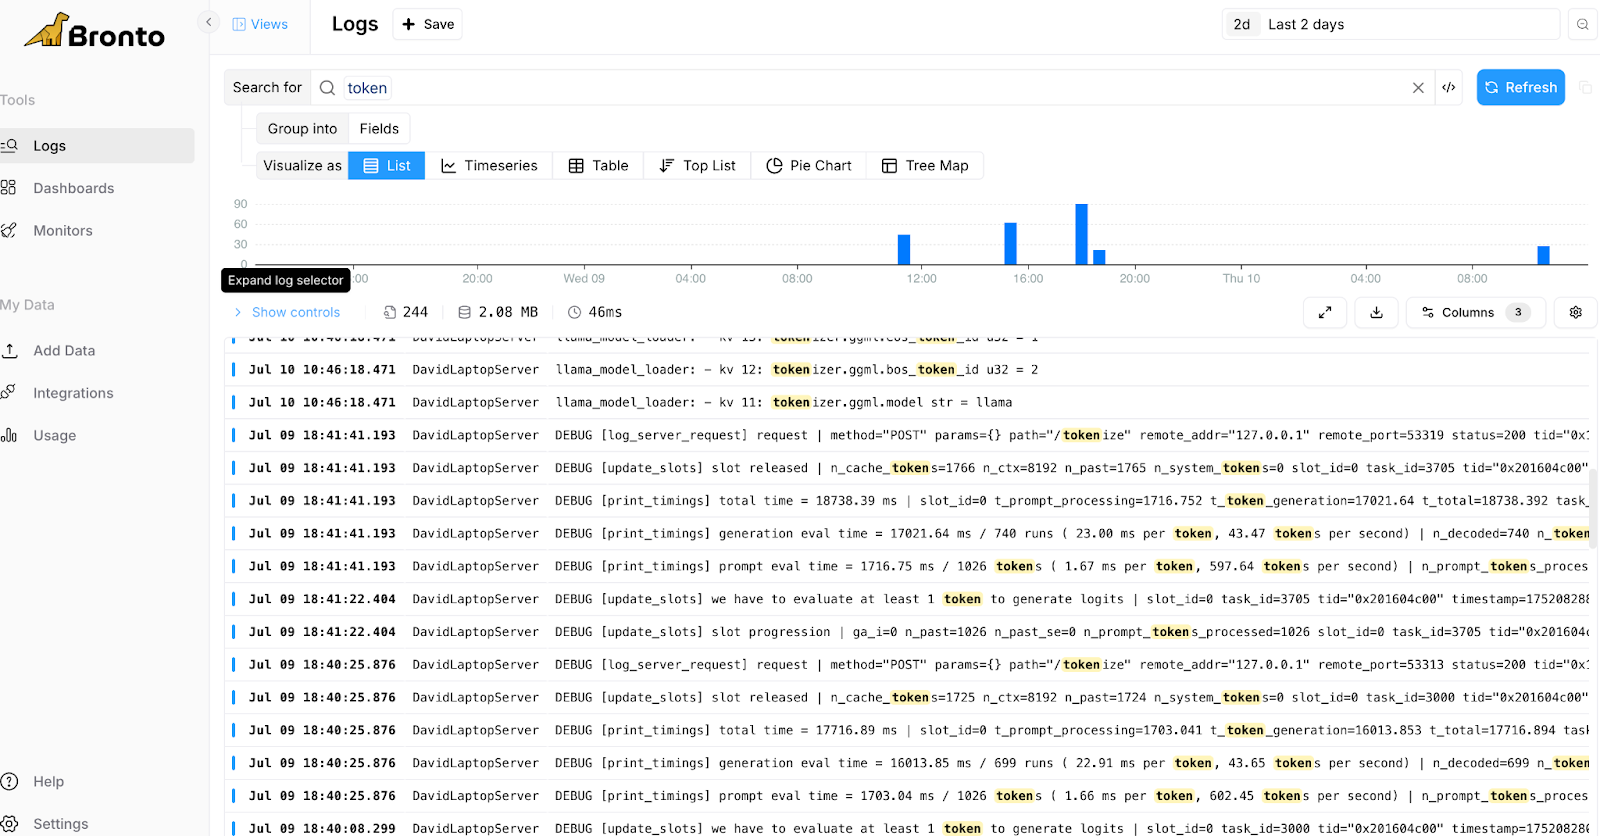This screenshot has width=1600, height=836.
Task: Switch visualization to Pie Chart
Action: click(808, 166)
